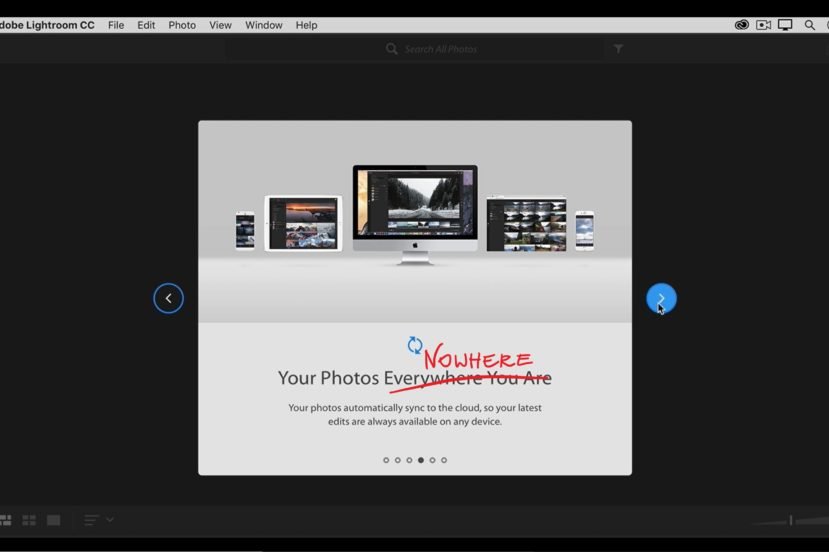This screenshot has width=829, height=552.
Task: Open Adobe Lightroom CC app menu
Action: tap(48, 25)
